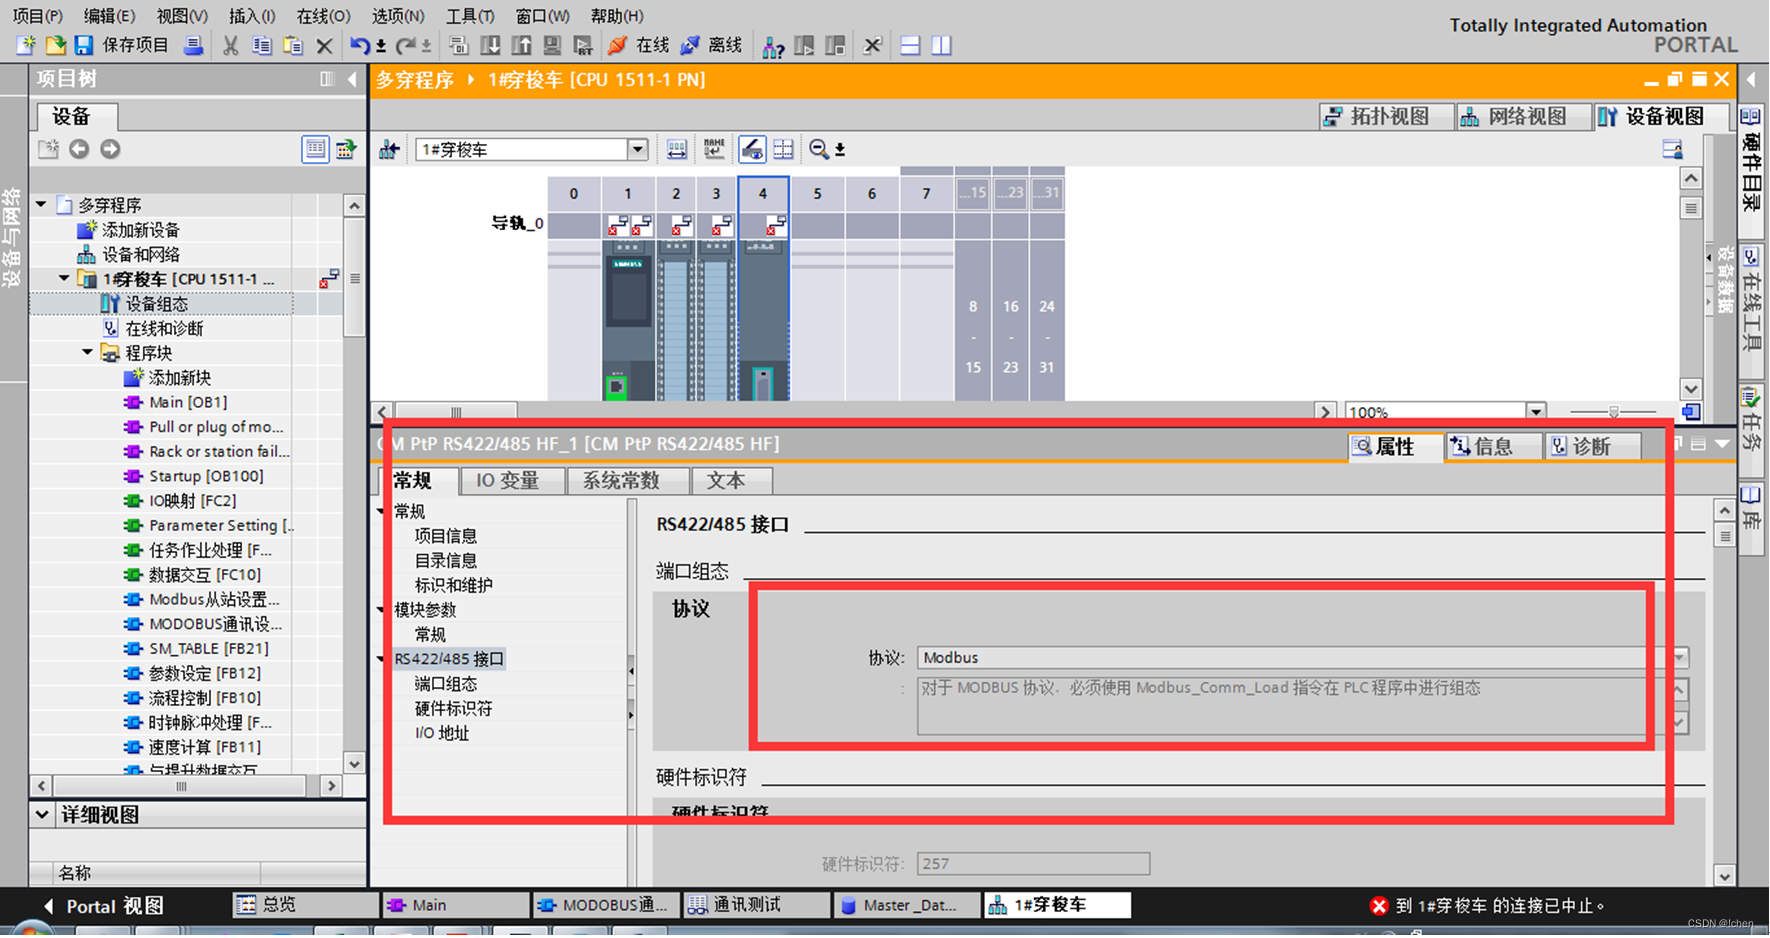Collapse the 程序块 folder node
This screenshot has width=1770, height=938.
[x=88, y=352]
